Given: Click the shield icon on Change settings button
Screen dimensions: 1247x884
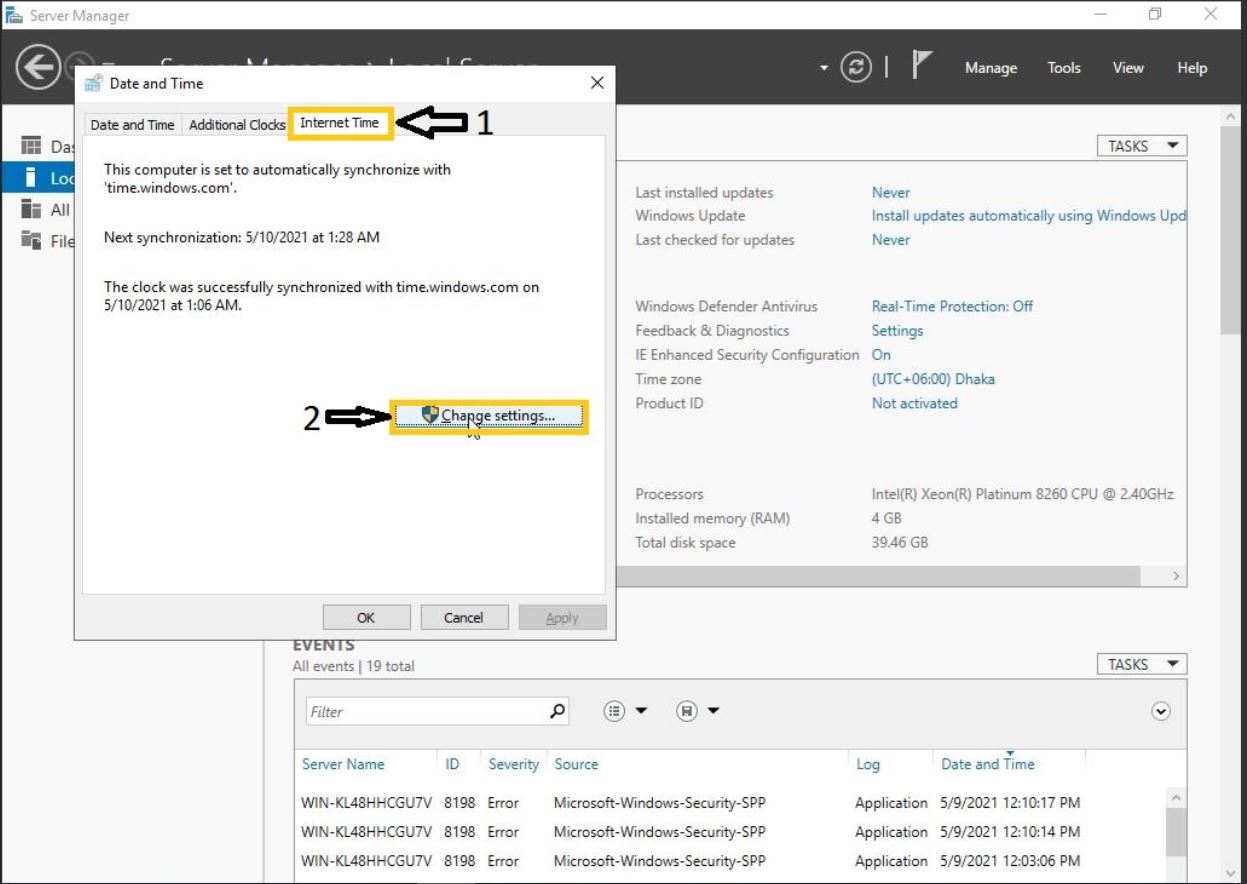Looking at the screenshot, I should pos(431,415).
